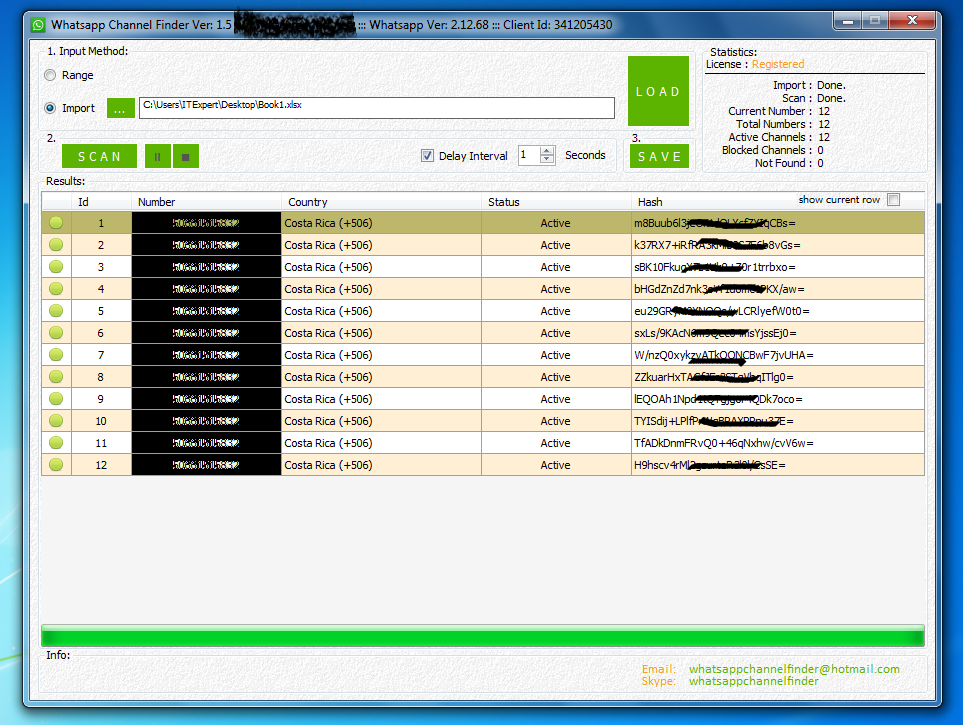The width and height of the screenshot is (963, 725).
Task: Click the green status dot in row 12
Action: coord(56,465)
